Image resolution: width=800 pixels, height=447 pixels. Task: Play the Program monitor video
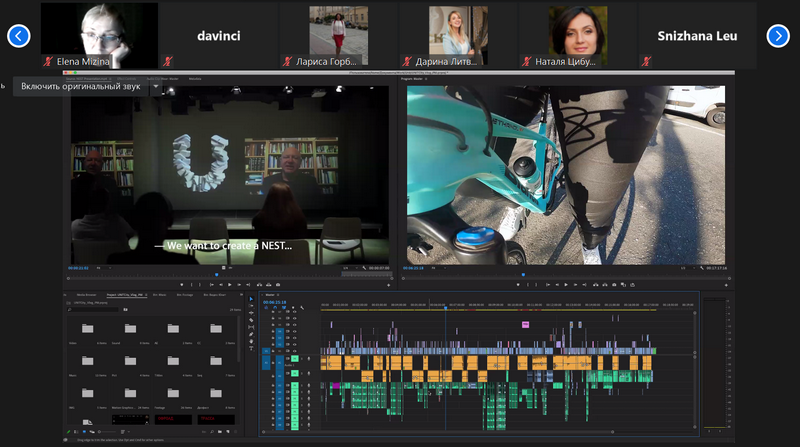[566, 285]
